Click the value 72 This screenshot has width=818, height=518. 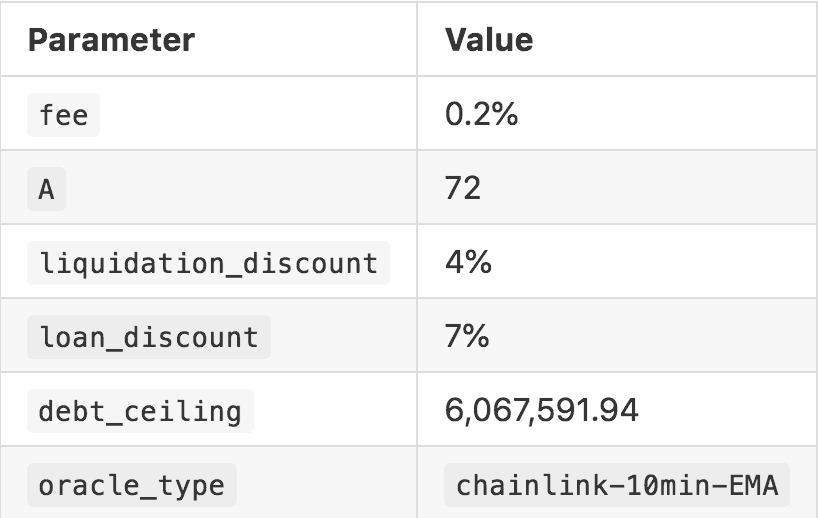point(463,188)
